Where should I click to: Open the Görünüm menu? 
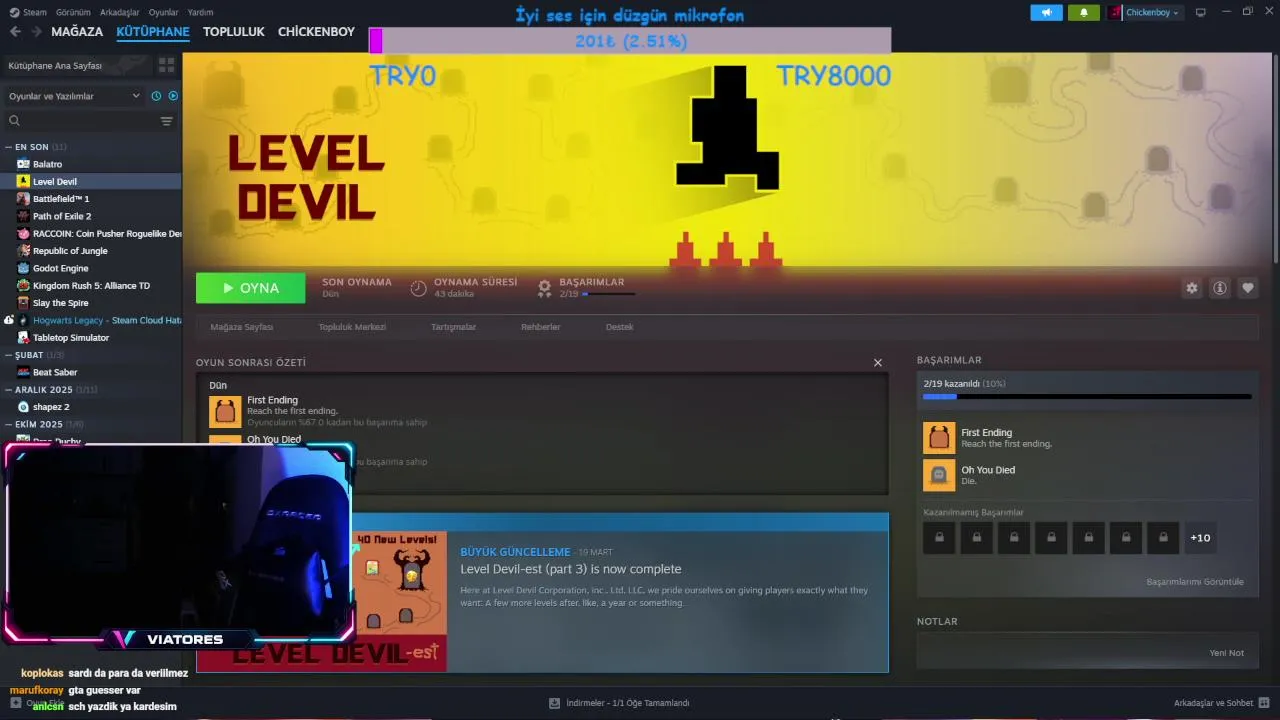click(x=72, y=12)
